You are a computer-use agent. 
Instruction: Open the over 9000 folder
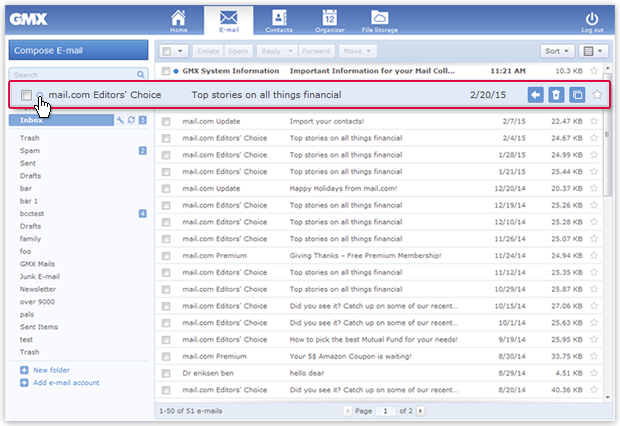click(x=37, y=301)
